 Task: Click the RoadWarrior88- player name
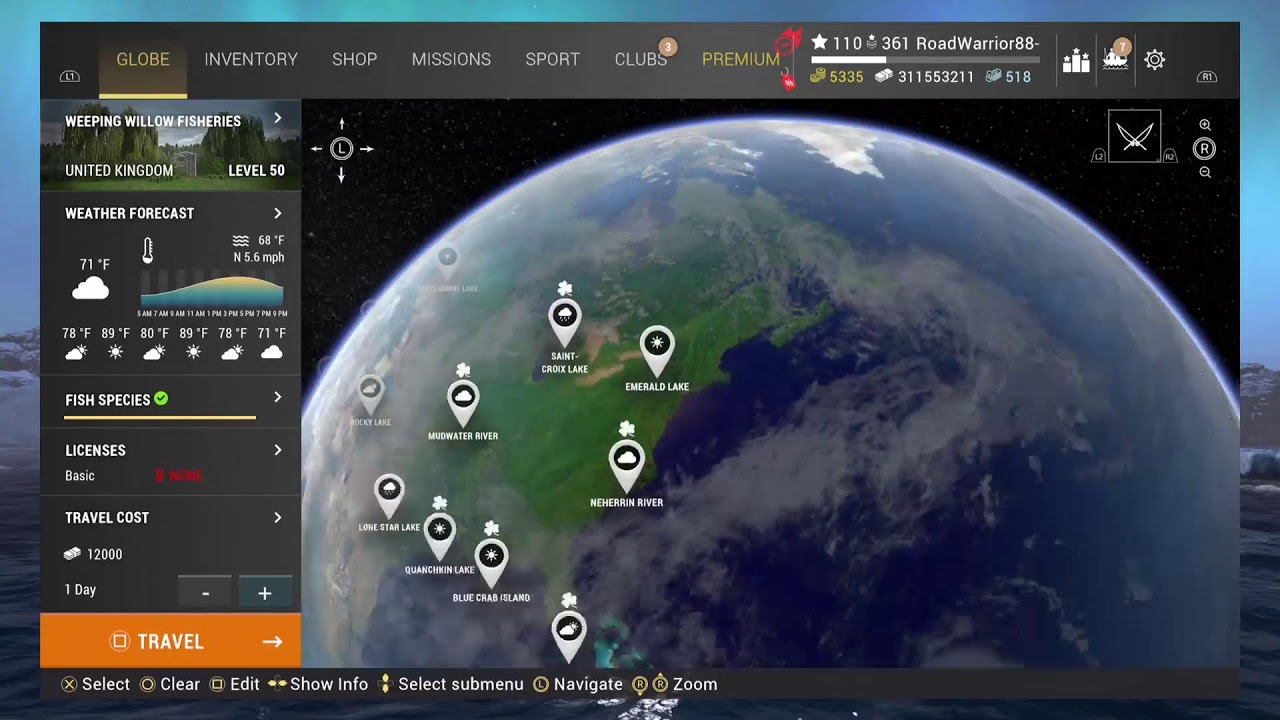click(977, 43)
